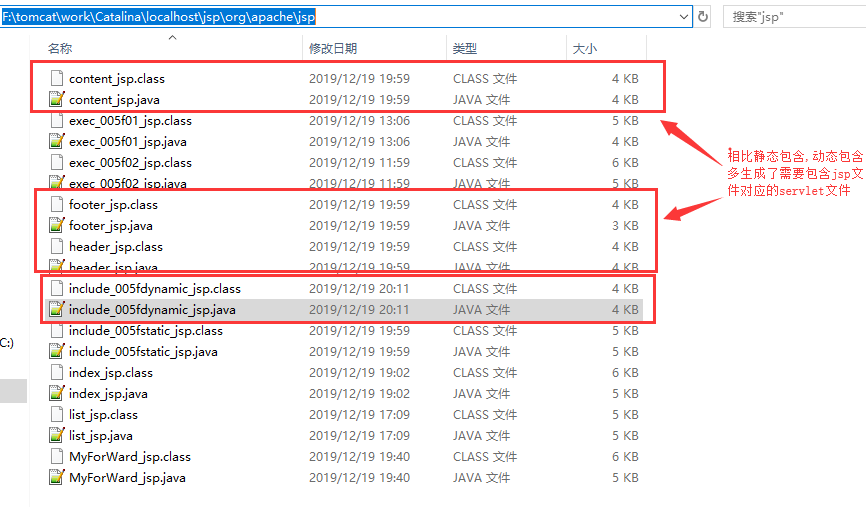
Task: Click the include_005fdynamic_jsp.class file icon
Action: pyautogui.click(x=56, y=288)
